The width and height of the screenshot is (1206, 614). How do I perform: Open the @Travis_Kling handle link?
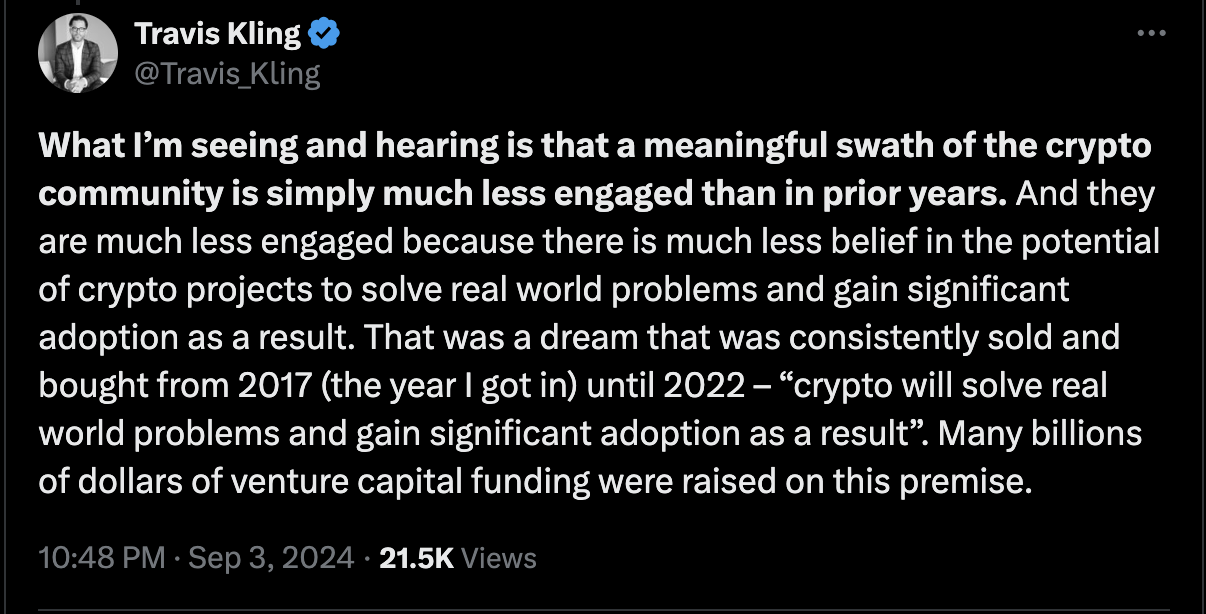227,74
